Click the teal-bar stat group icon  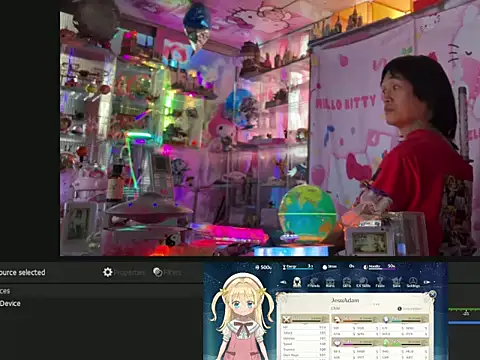click(386, 319)
